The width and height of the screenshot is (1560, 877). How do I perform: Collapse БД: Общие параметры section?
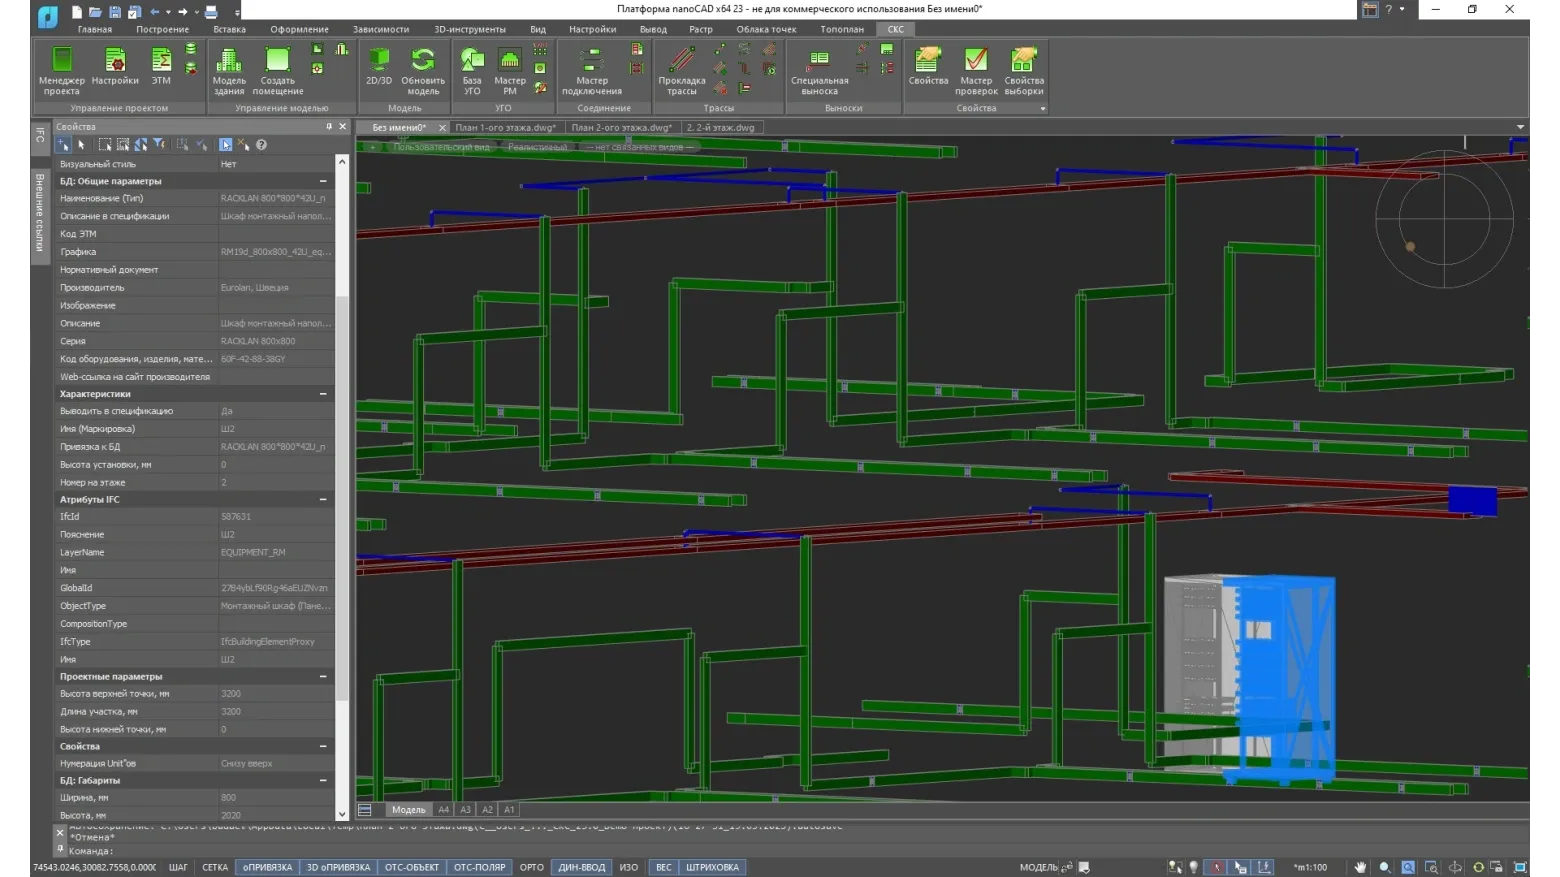point(323,181)
